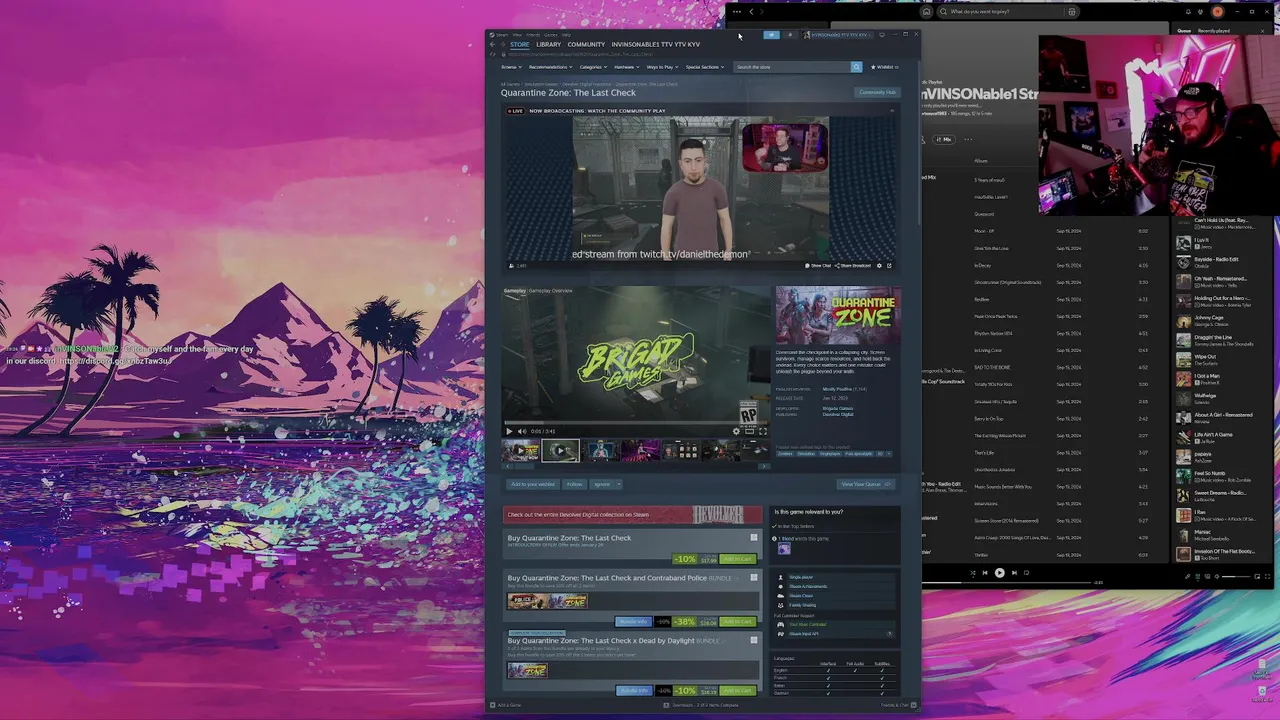
Task: Play the Gameplay Overview trailer
Action: pyautogui.click(x=509, y=432)
